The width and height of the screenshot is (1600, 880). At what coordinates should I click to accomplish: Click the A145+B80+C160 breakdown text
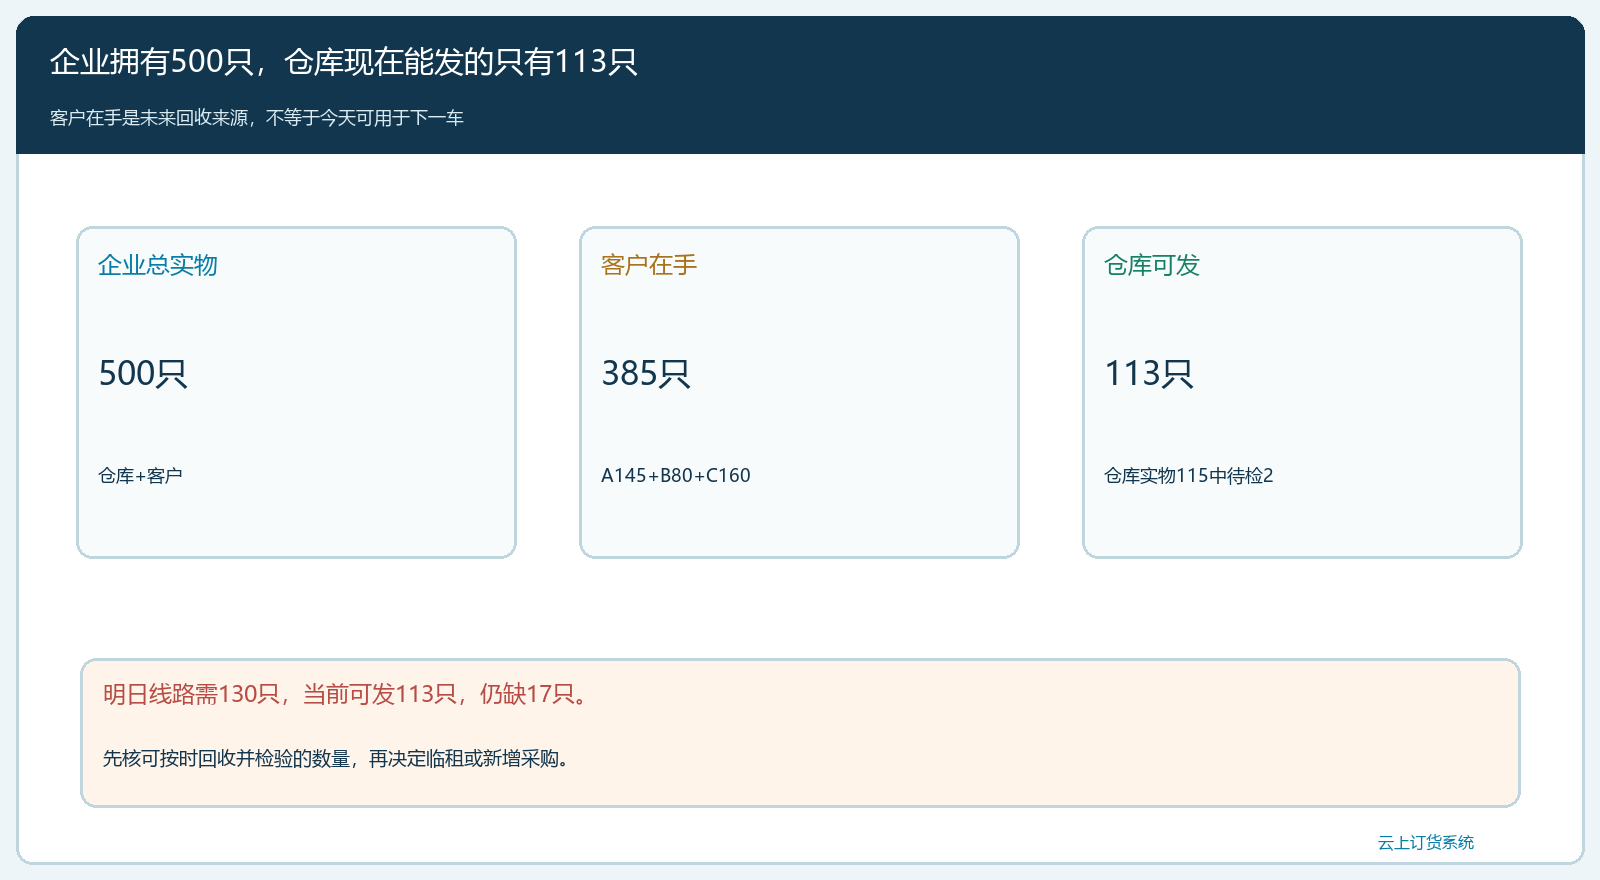point(676,476)
